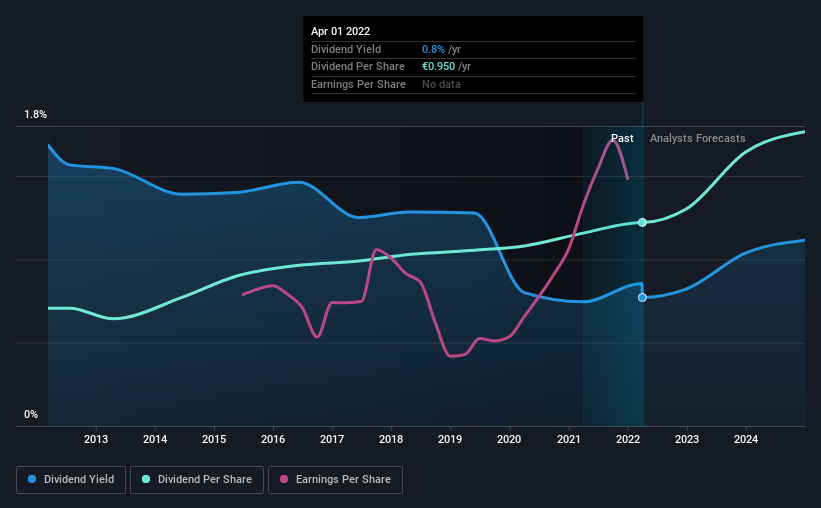Image resolution: width=821 pixels, height=508 pixels.
Task: Click the 2023 x-axis label
Action: point(687,439)
